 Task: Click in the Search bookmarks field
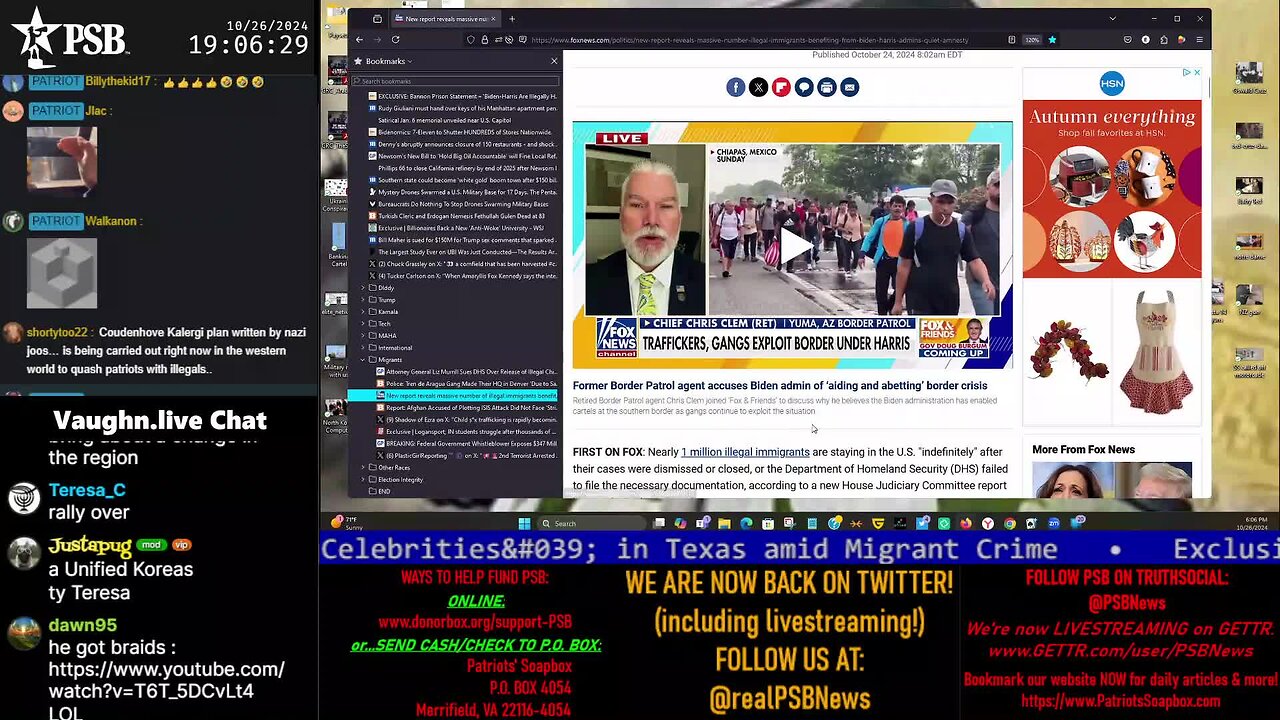pyautogui.click(x=455, y=81)
